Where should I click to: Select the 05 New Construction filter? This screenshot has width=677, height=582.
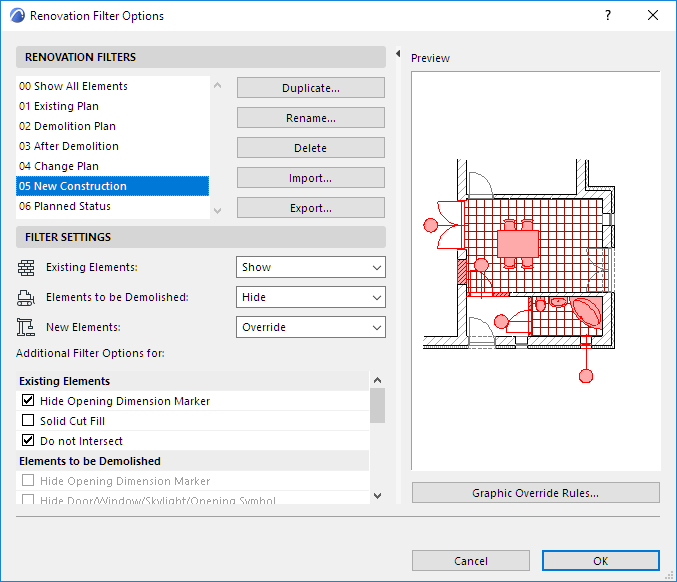pos(113,186)
